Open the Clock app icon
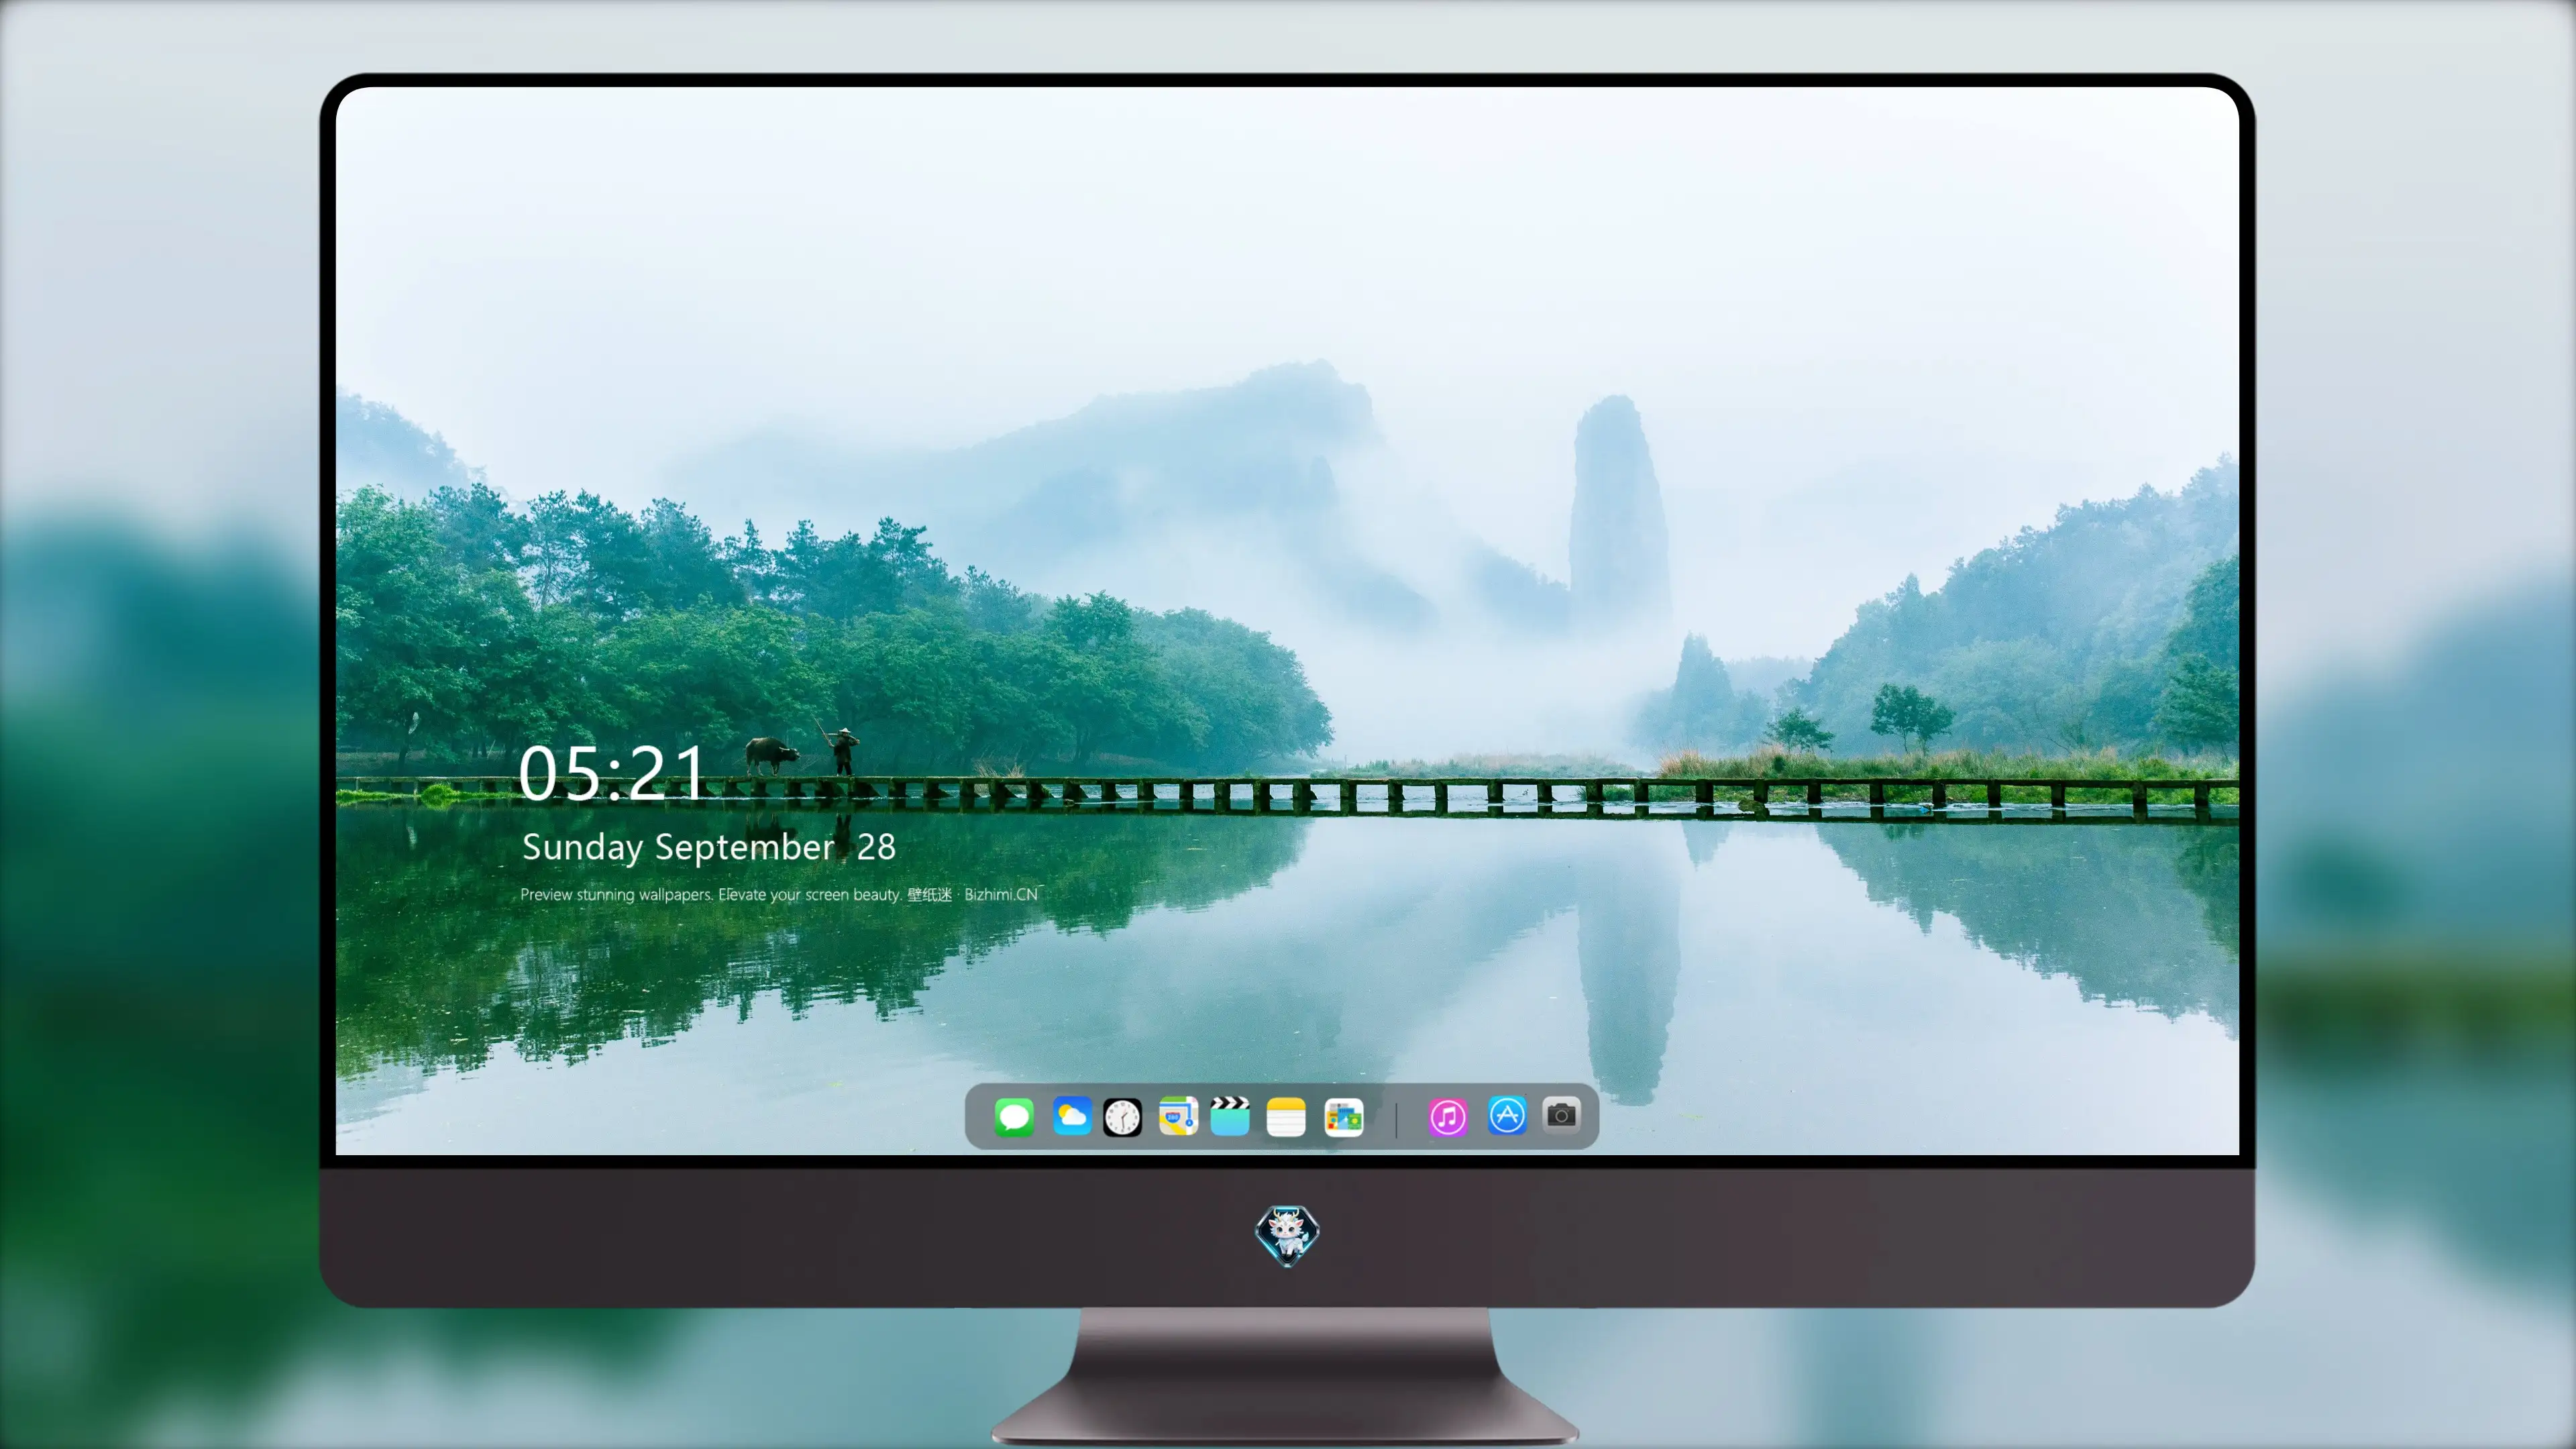This screenshot has height=1449, width=2576. (x=1122, y=1117)
